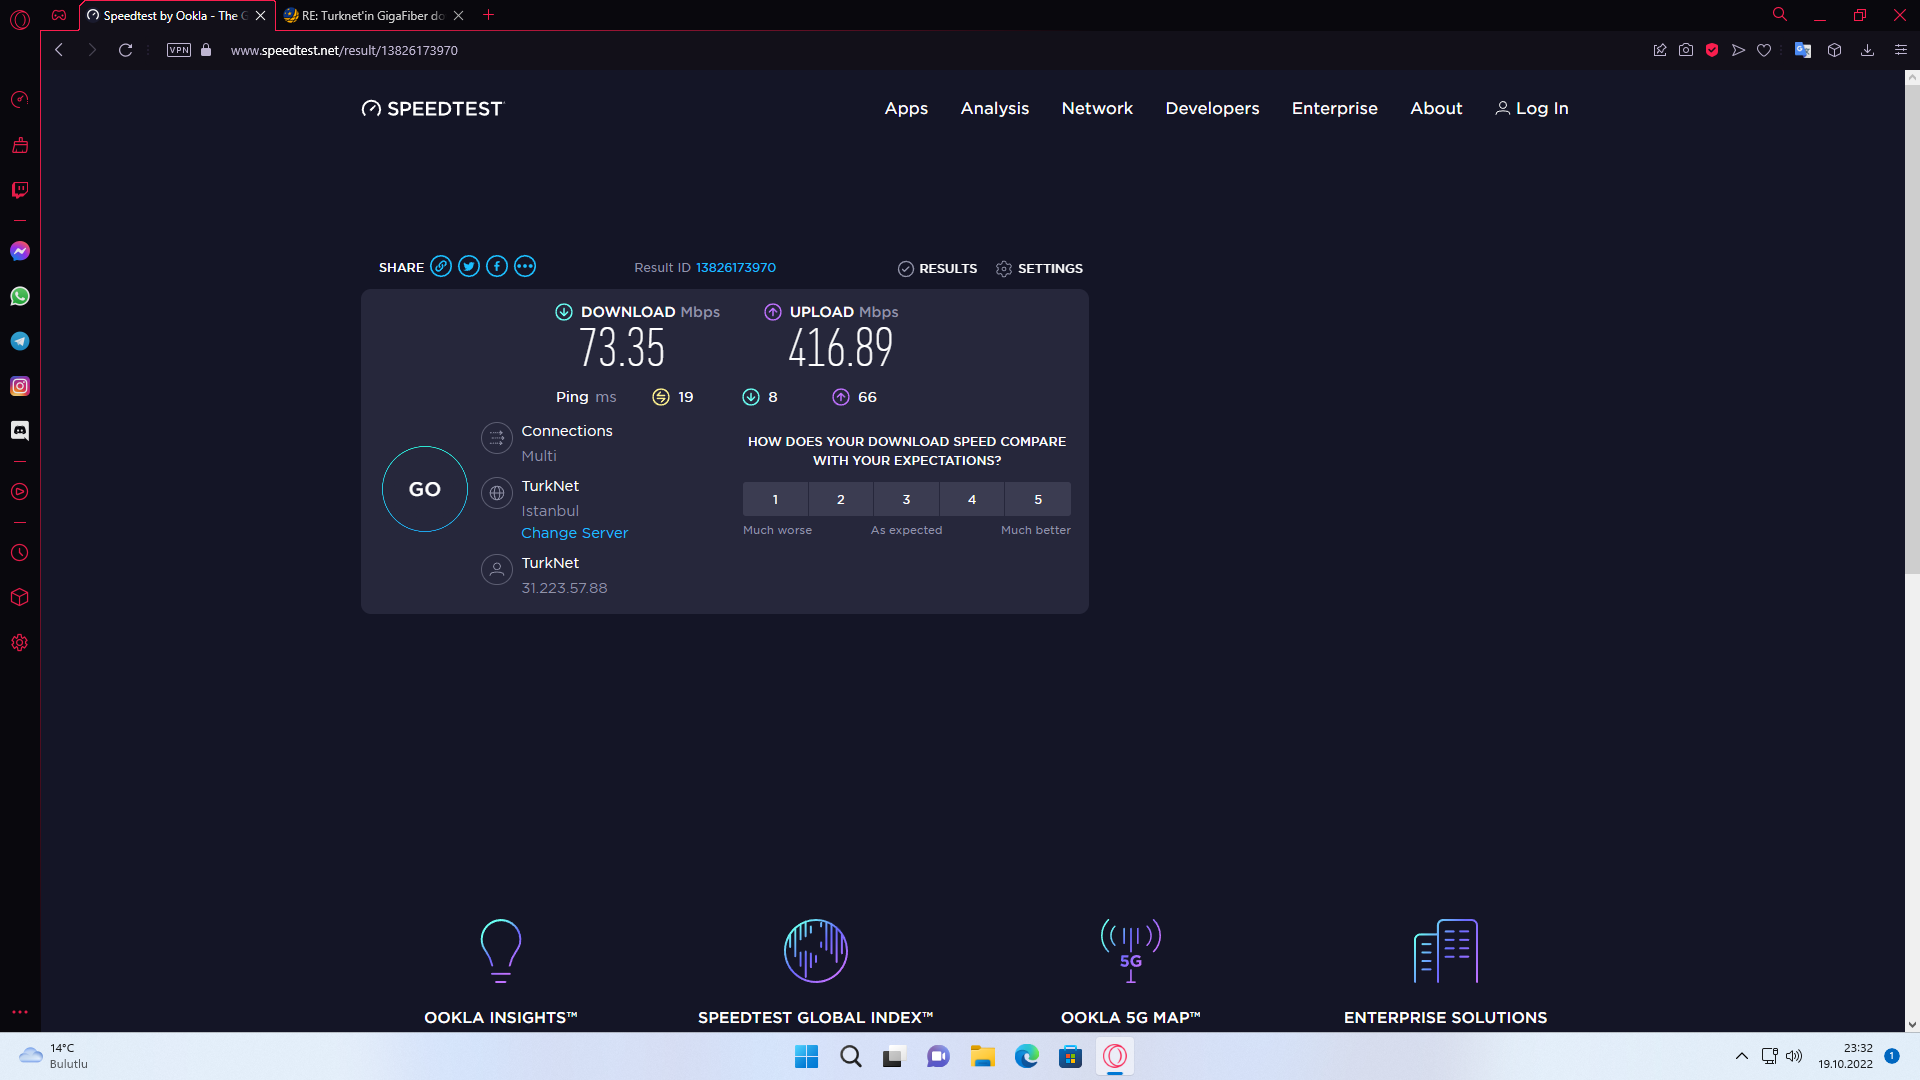Image resolution: width=1920 pixels, height=1080 pixels.
Task: Open File Explorer from taskbar
Action: (982, 1056)
